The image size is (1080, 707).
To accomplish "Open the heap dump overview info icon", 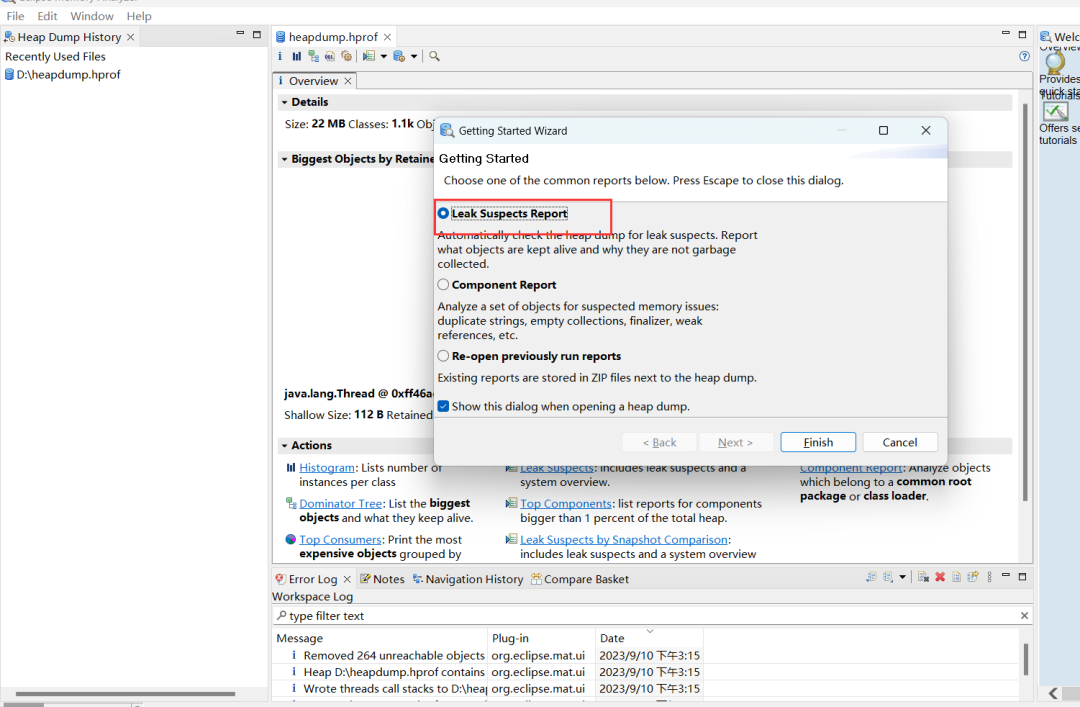I will 280,57.
